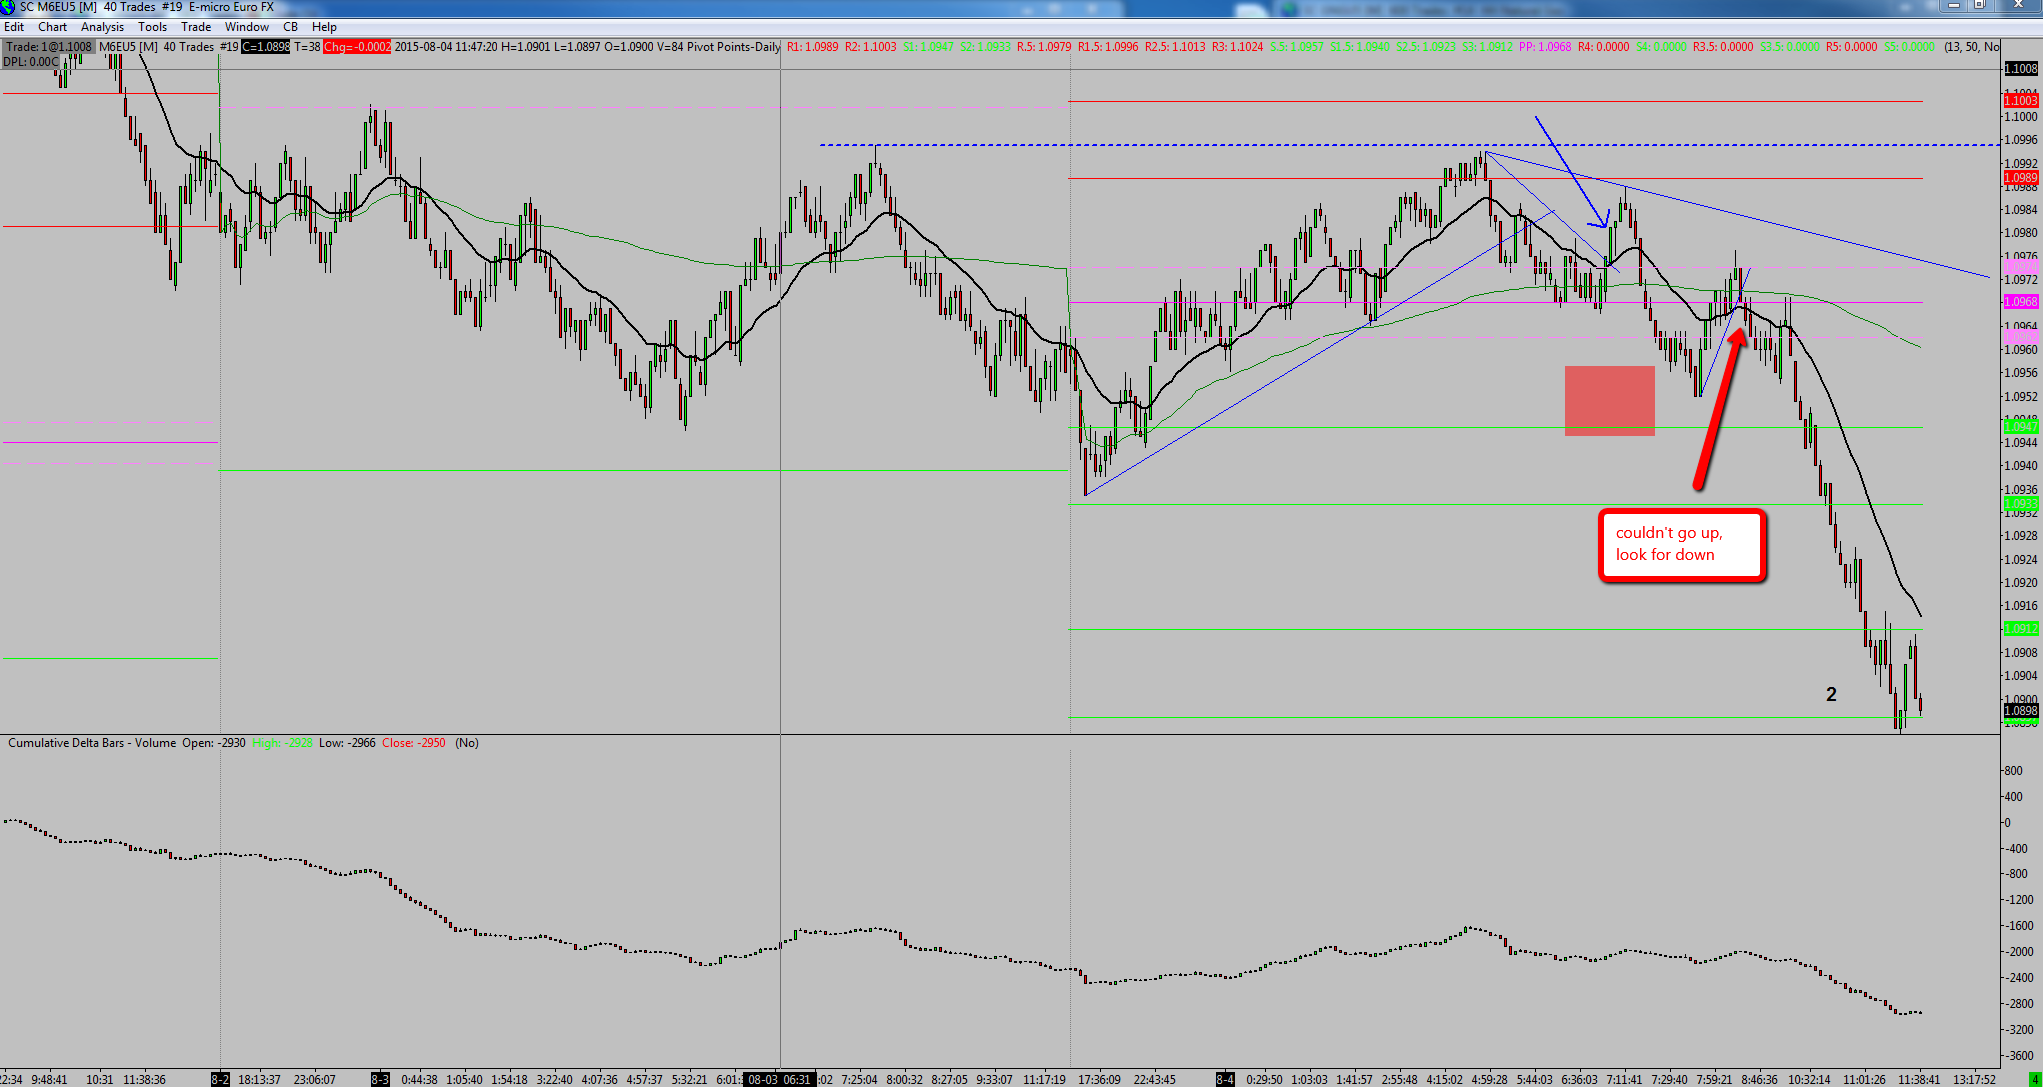Click the 'Open: -2930' delta value

pos(214,743)
